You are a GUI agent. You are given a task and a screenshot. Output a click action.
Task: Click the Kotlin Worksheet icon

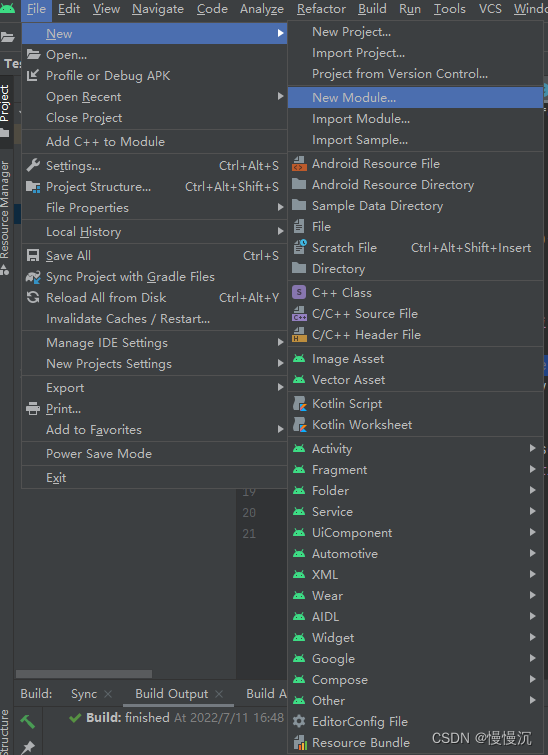click(300, 425)
